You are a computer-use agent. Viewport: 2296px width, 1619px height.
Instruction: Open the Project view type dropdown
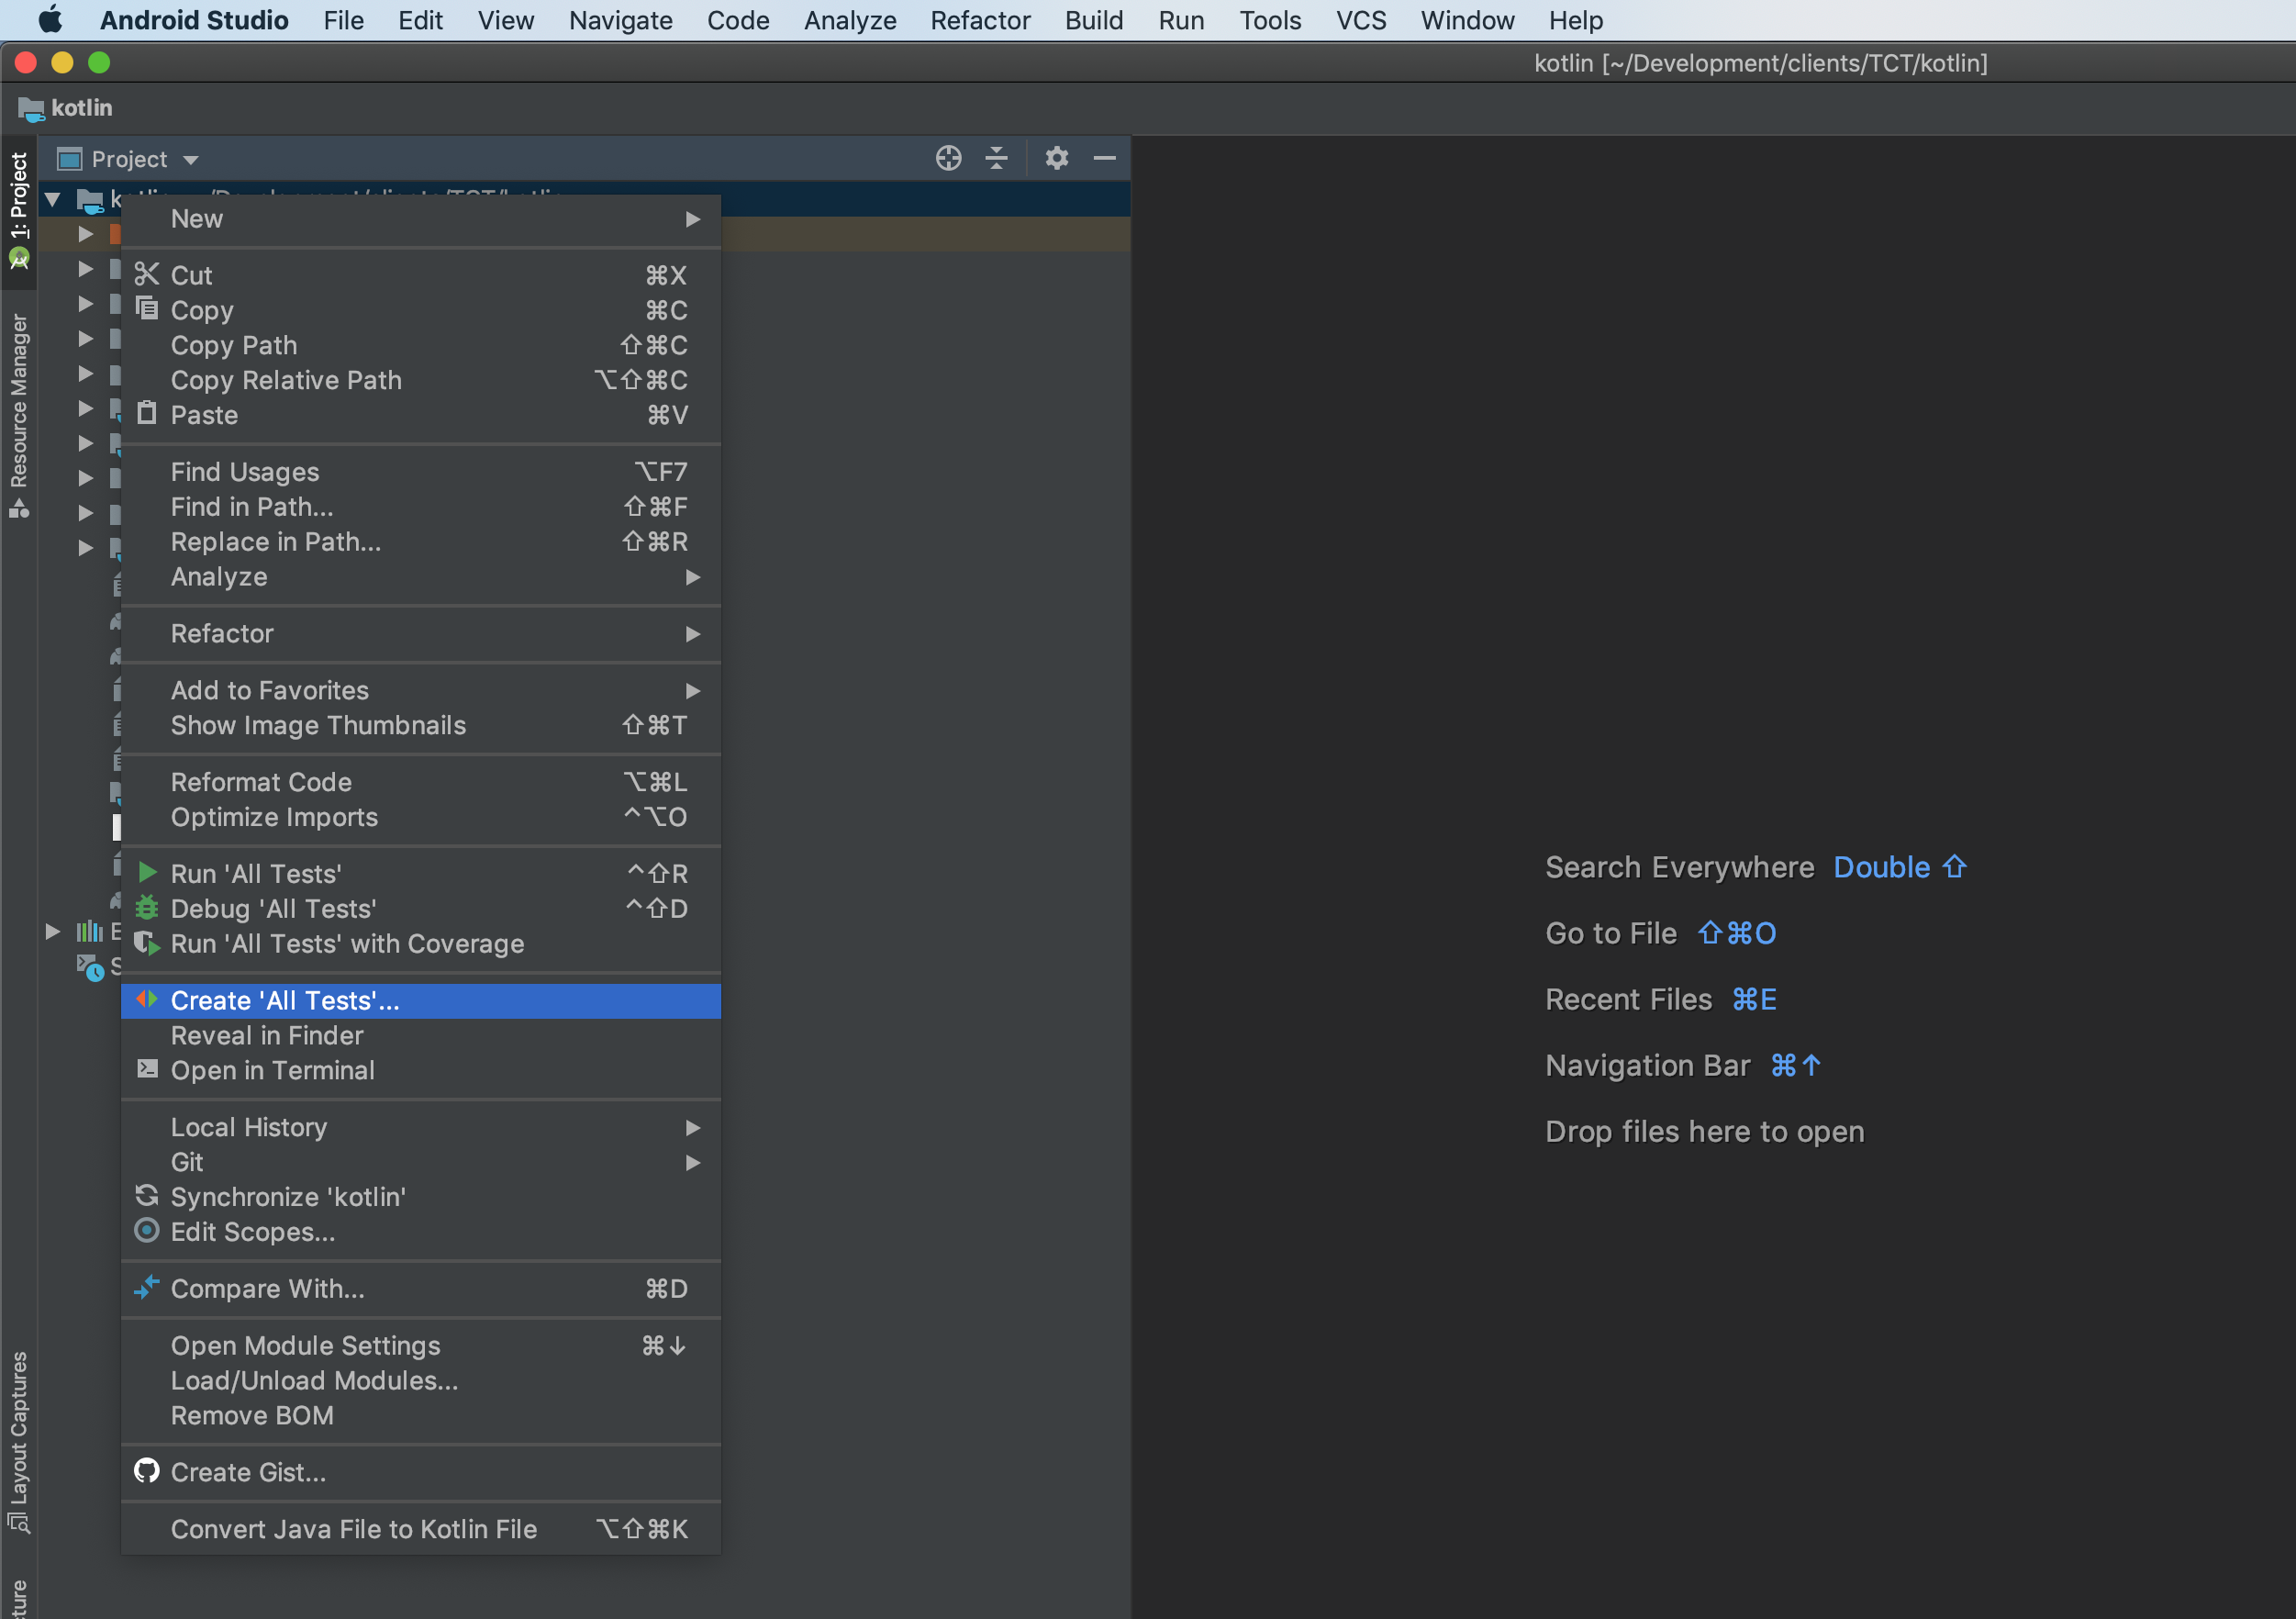coord(191,160)
